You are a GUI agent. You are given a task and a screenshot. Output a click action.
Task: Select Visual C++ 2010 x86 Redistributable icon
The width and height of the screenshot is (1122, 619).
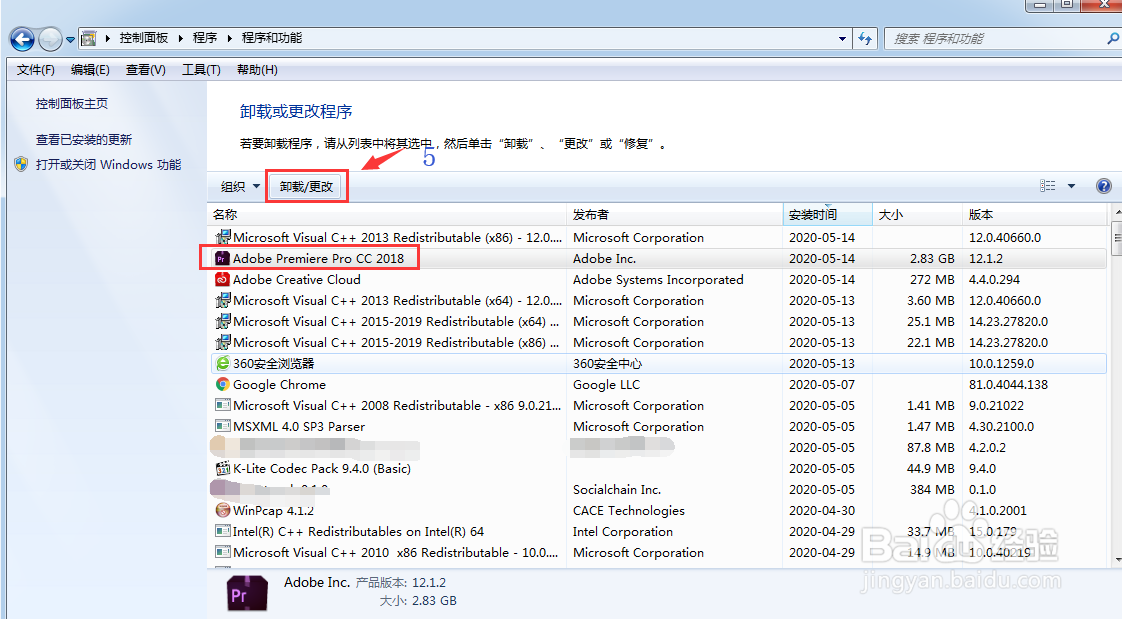click(x=223, y=552)
